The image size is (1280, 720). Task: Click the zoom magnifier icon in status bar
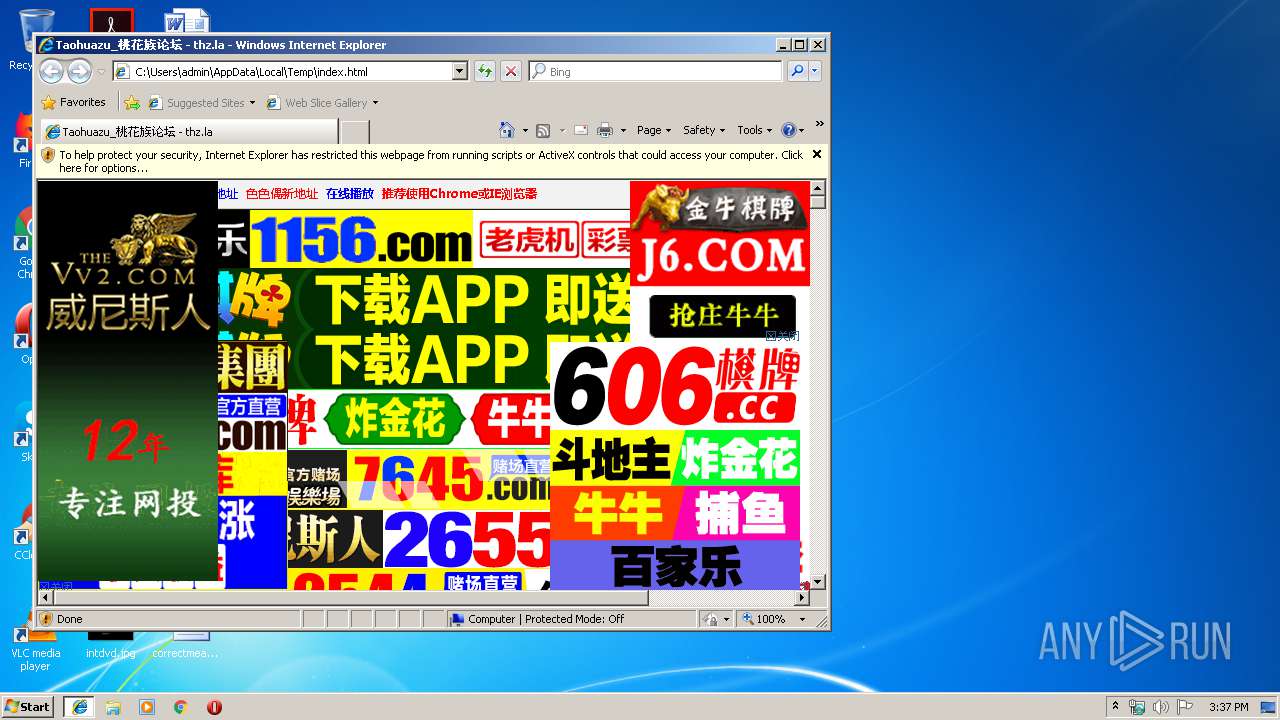point(747,619)
